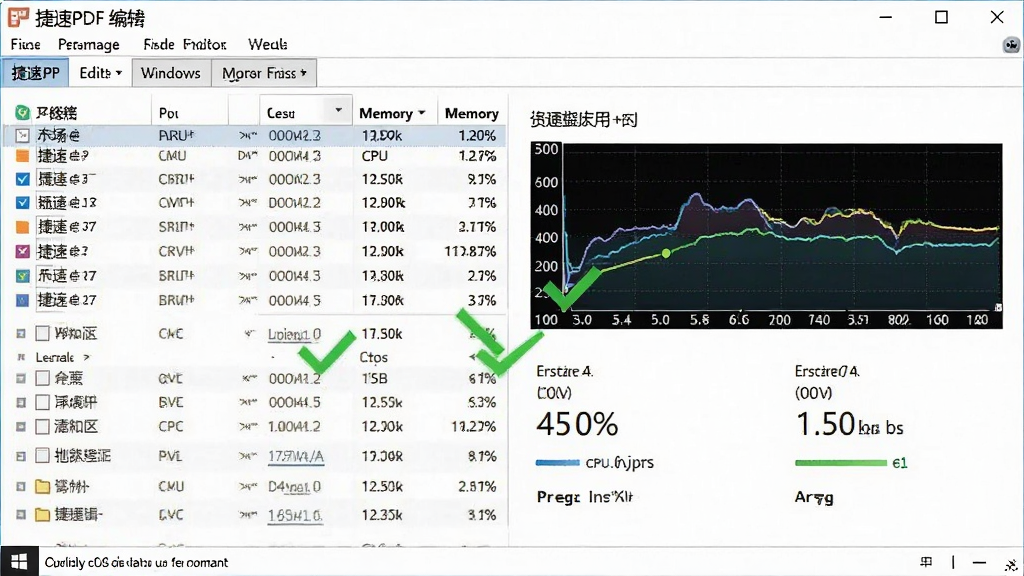Tick the checkbox in the PVL row
This screenshot has width=1024, height=576.
click(42, 456)
